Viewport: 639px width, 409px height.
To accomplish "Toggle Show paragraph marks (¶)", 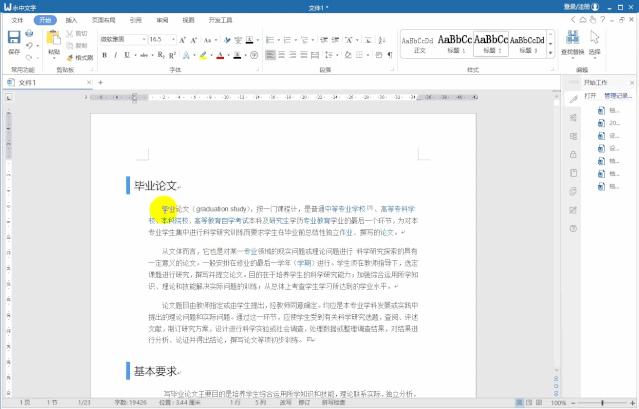I will click(x=390, y=55).
